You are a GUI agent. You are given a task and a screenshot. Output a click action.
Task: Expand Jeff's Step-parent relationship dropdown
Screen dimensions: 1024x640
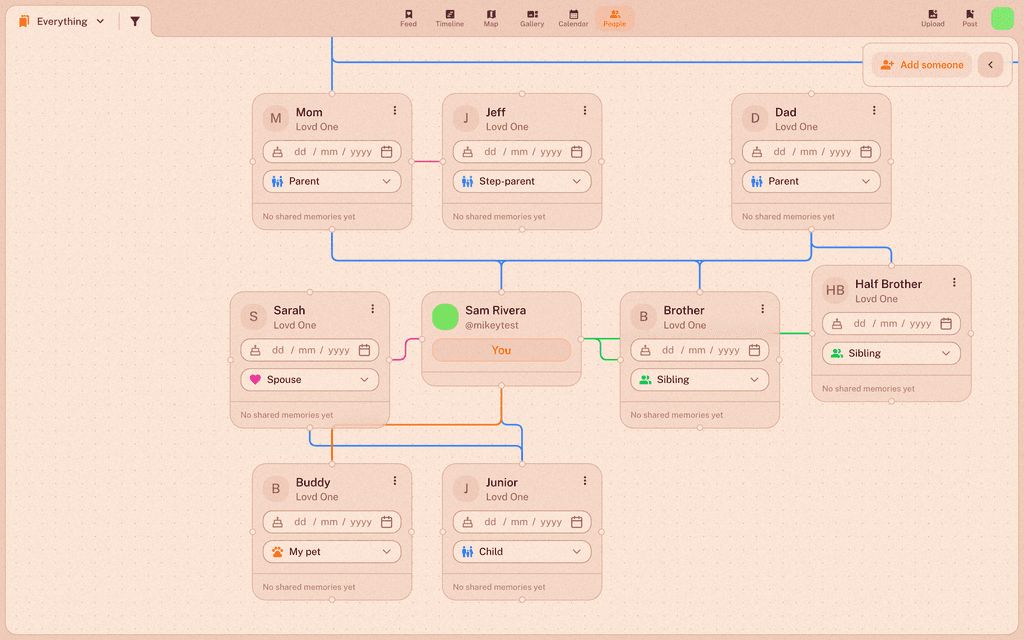pyautogui.click(x=522, y=182)
